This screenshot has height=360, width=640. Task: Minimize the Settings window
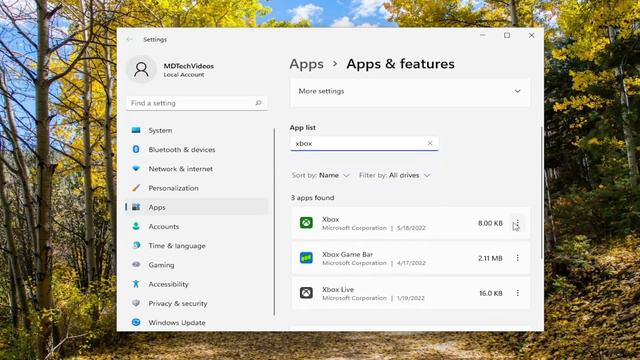pos(483,36)
